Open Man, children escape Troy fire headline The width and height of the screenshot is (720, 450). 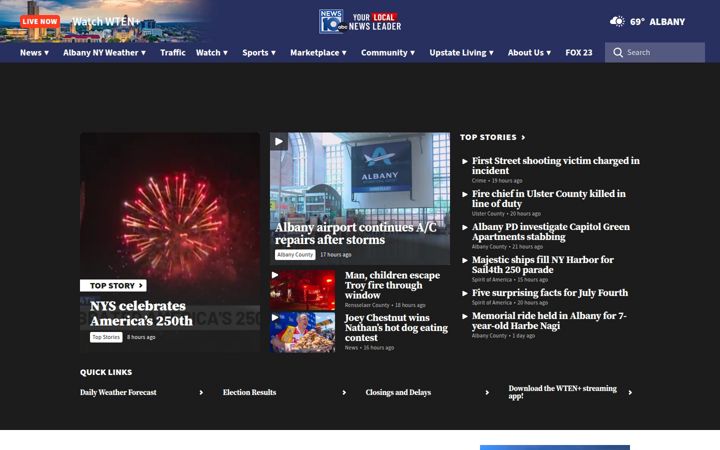[392, 285]
